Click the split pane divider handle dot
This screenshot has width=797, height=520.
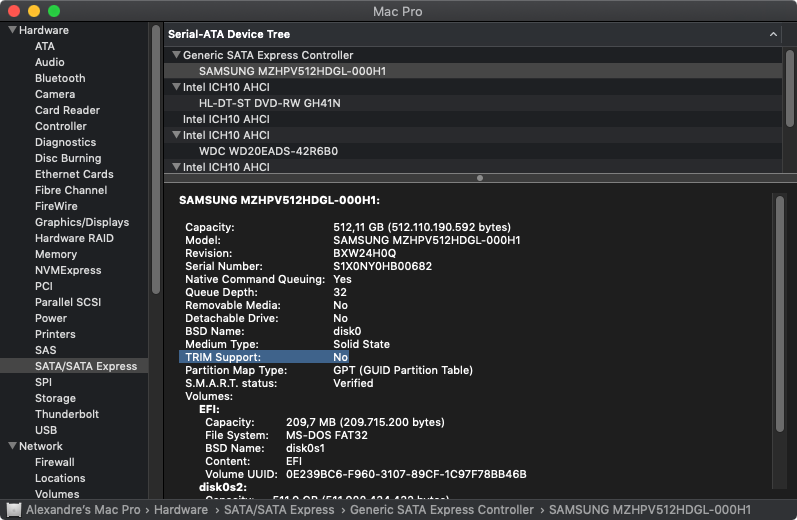(480, 178)
